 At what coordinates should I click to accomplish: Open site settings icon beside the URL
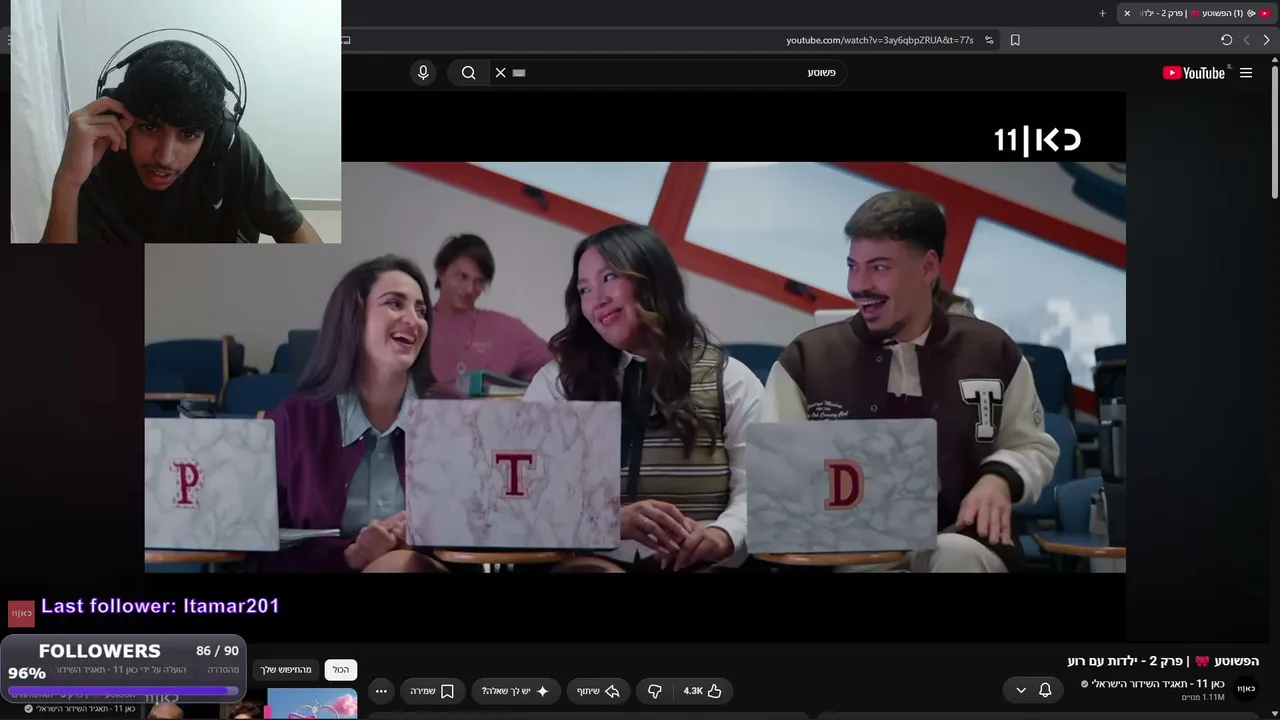989,40
